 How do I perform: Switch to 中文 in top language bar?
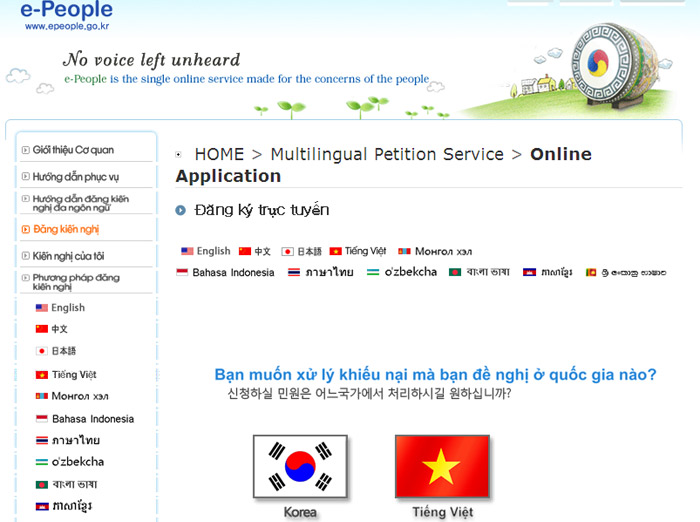point(262,251)
